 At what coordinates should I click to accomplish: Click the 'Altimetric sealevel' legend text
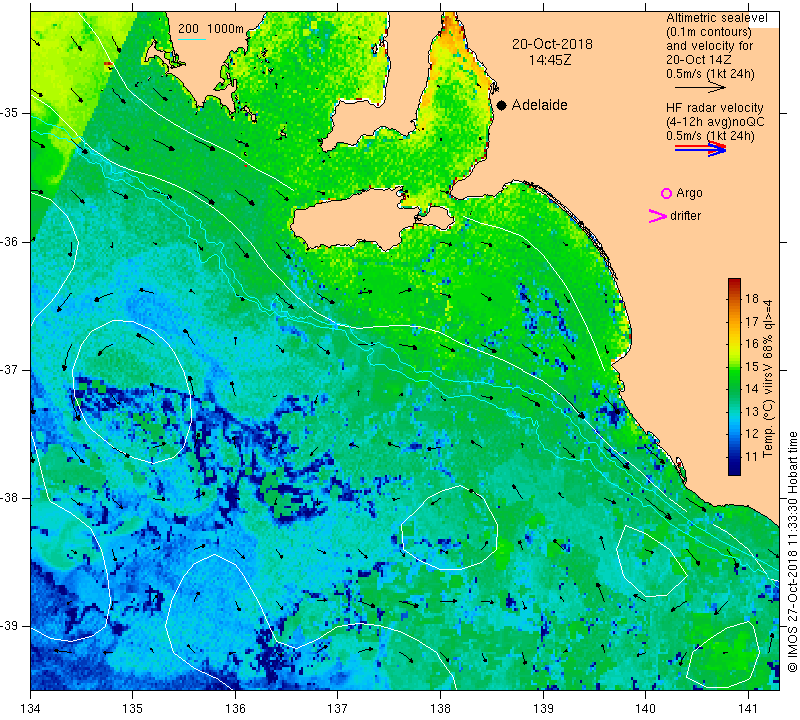tap(716, 18)
